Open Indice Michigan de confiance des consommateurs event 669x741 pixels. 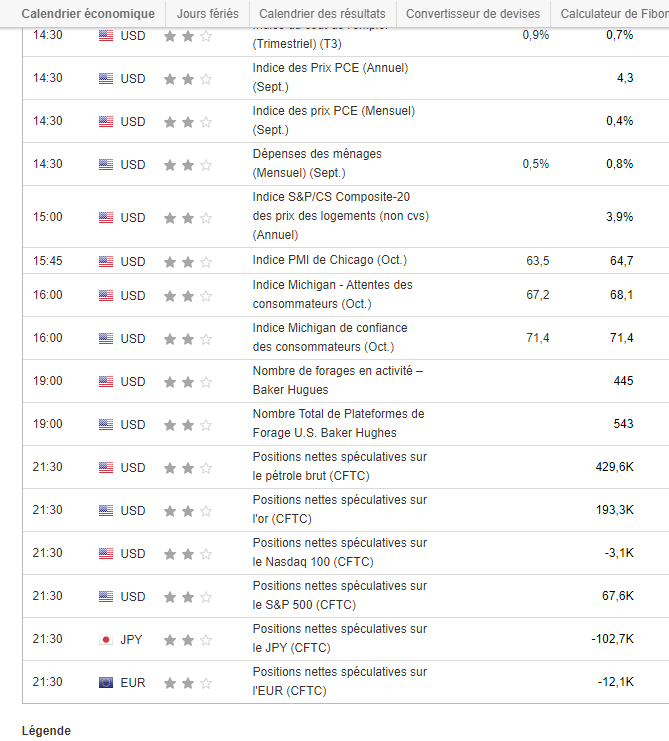pyautogui.click(x=330, y=337)
